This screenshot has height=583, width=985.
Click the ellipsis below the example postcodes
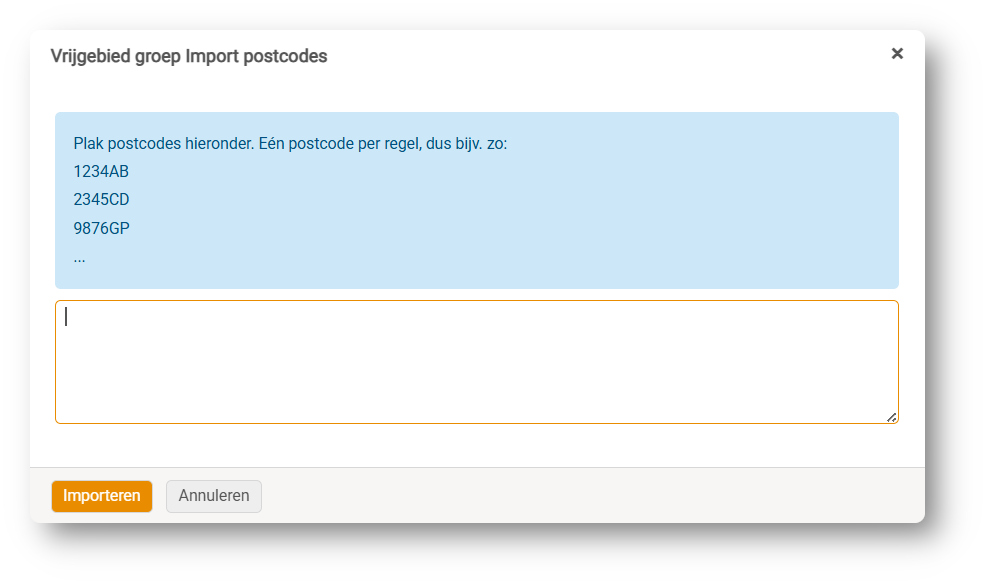pos(79,257)
